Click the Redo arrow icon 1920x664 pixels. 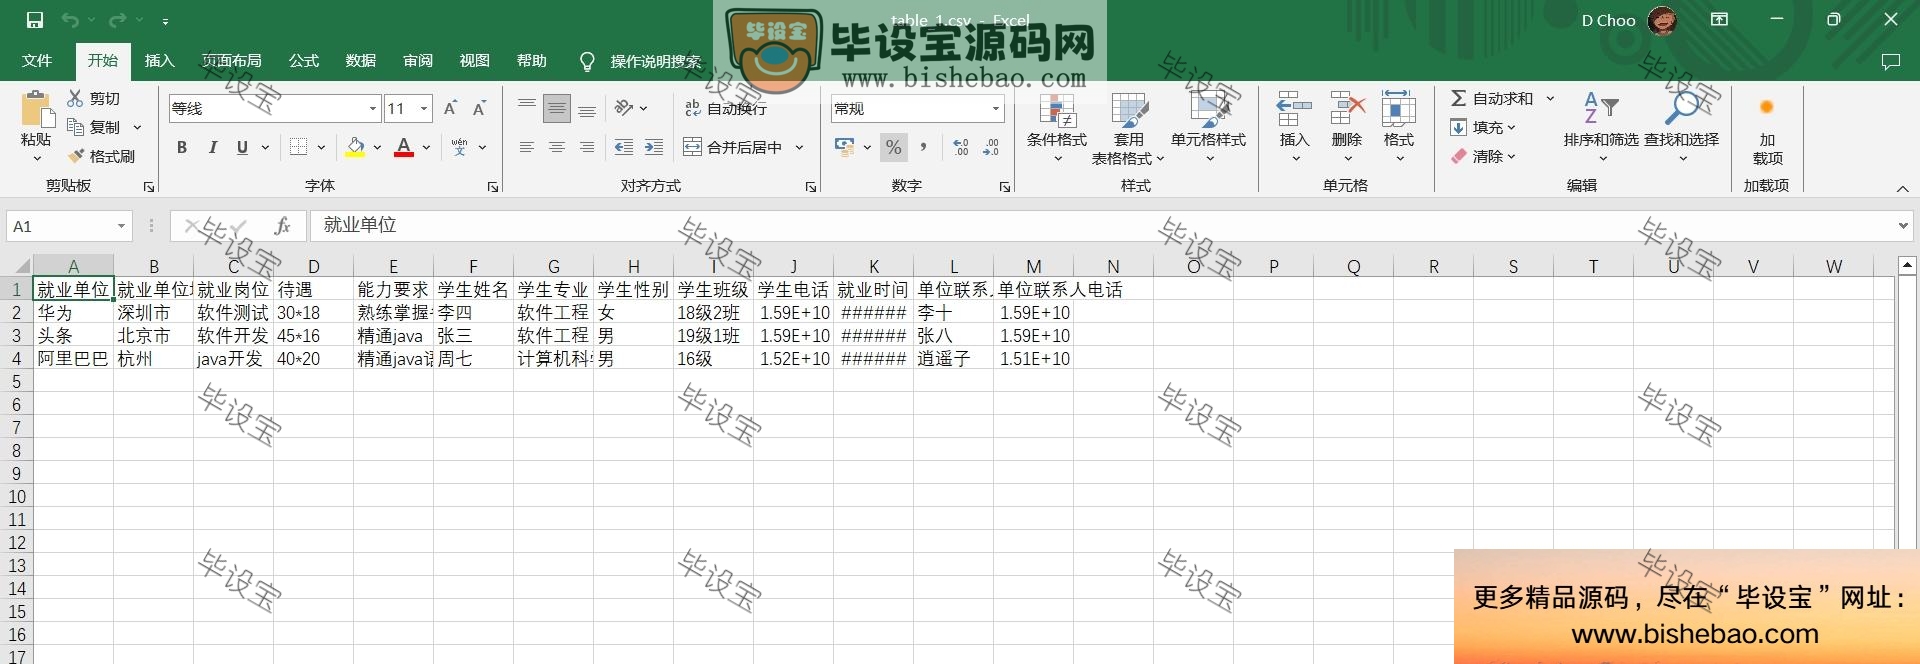tap(117, 20)
